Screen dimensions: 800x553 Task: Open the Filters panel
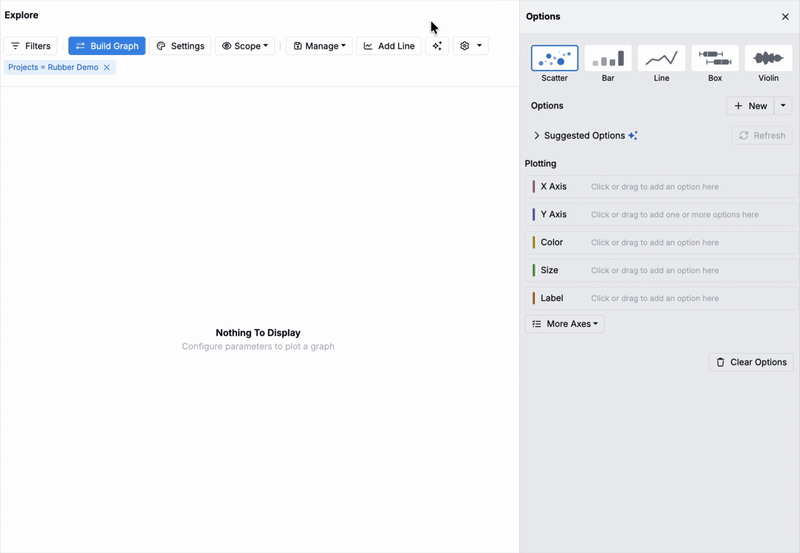coord(31,46)
